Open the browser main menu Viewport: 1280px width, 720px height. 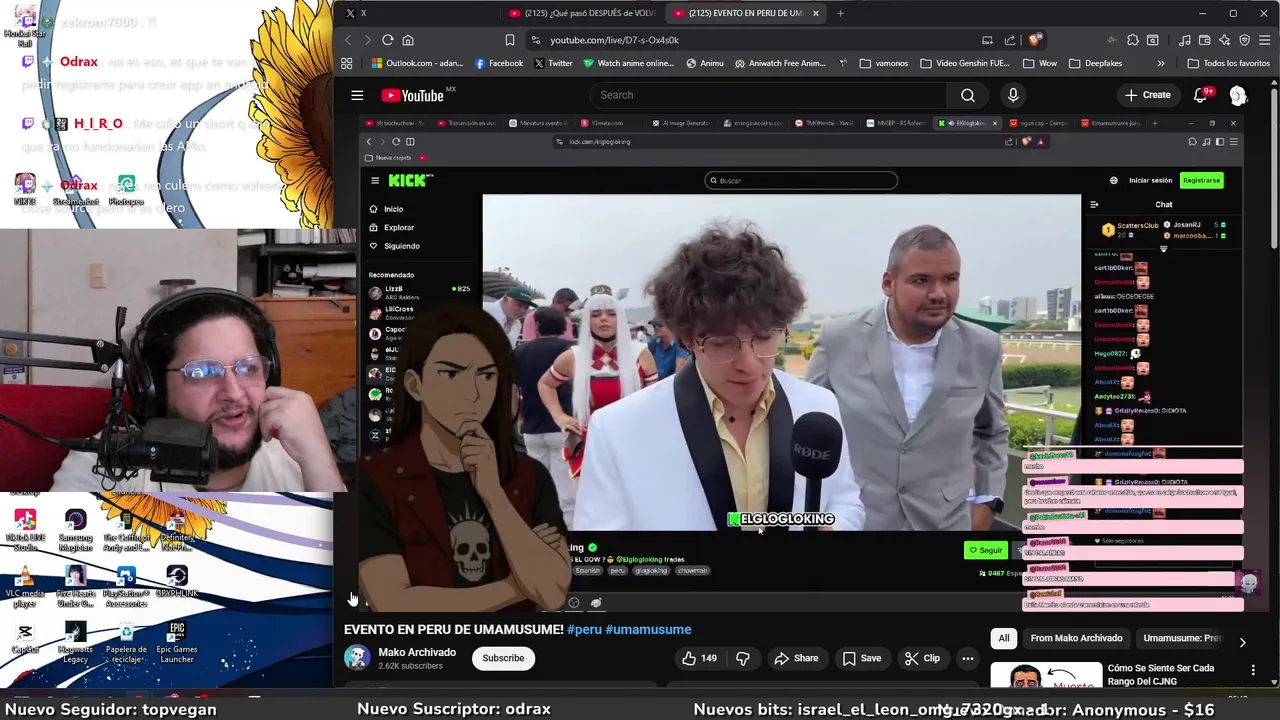point(1264,40)
